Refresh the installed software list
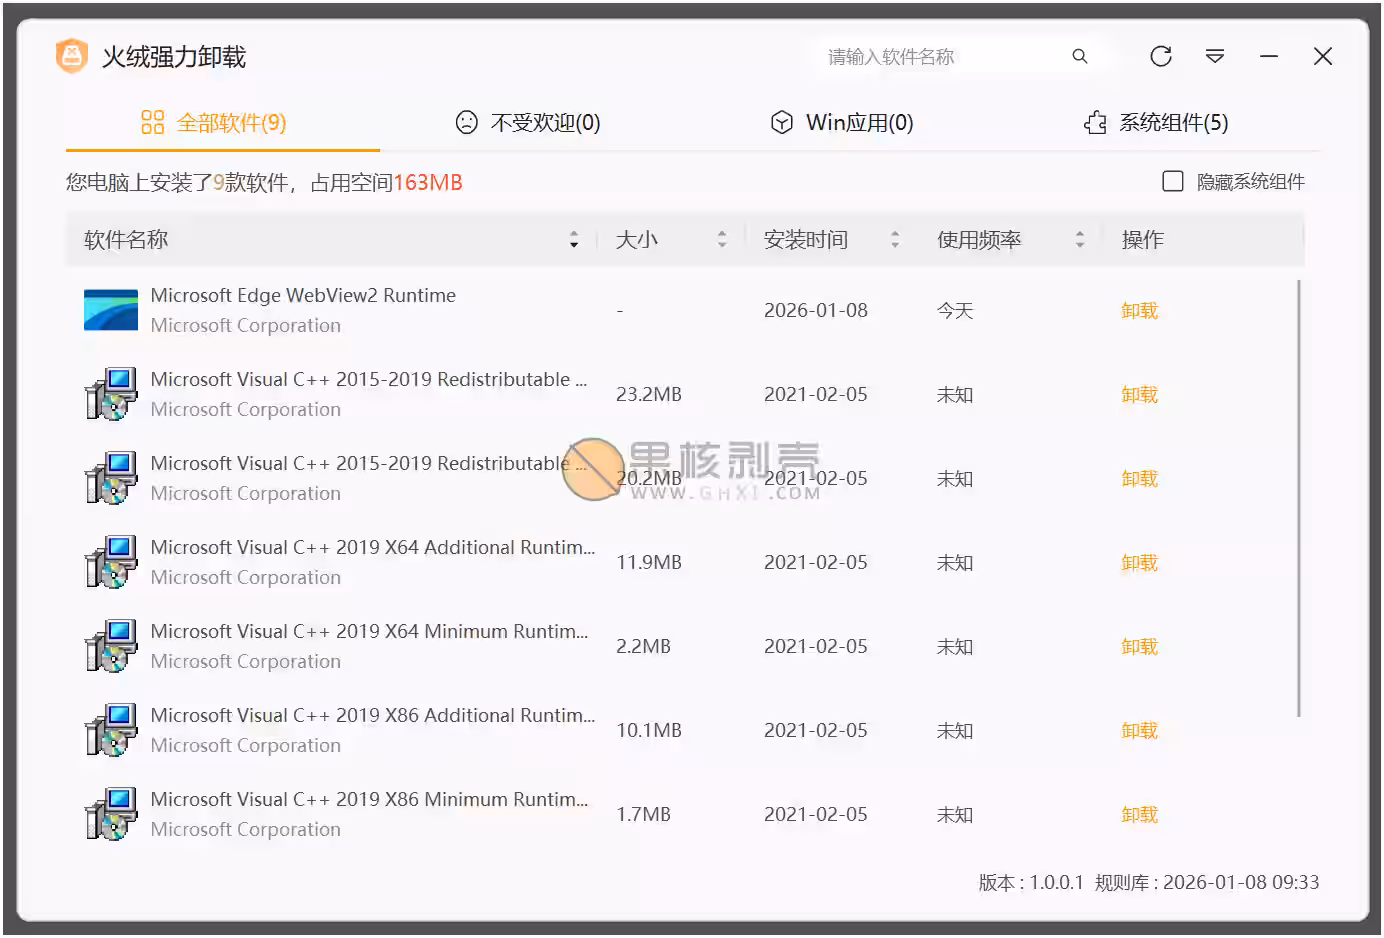Image resolution: width=1384 pixels, height=938 pixels. pyautogui.click(x=1161, y=56)
